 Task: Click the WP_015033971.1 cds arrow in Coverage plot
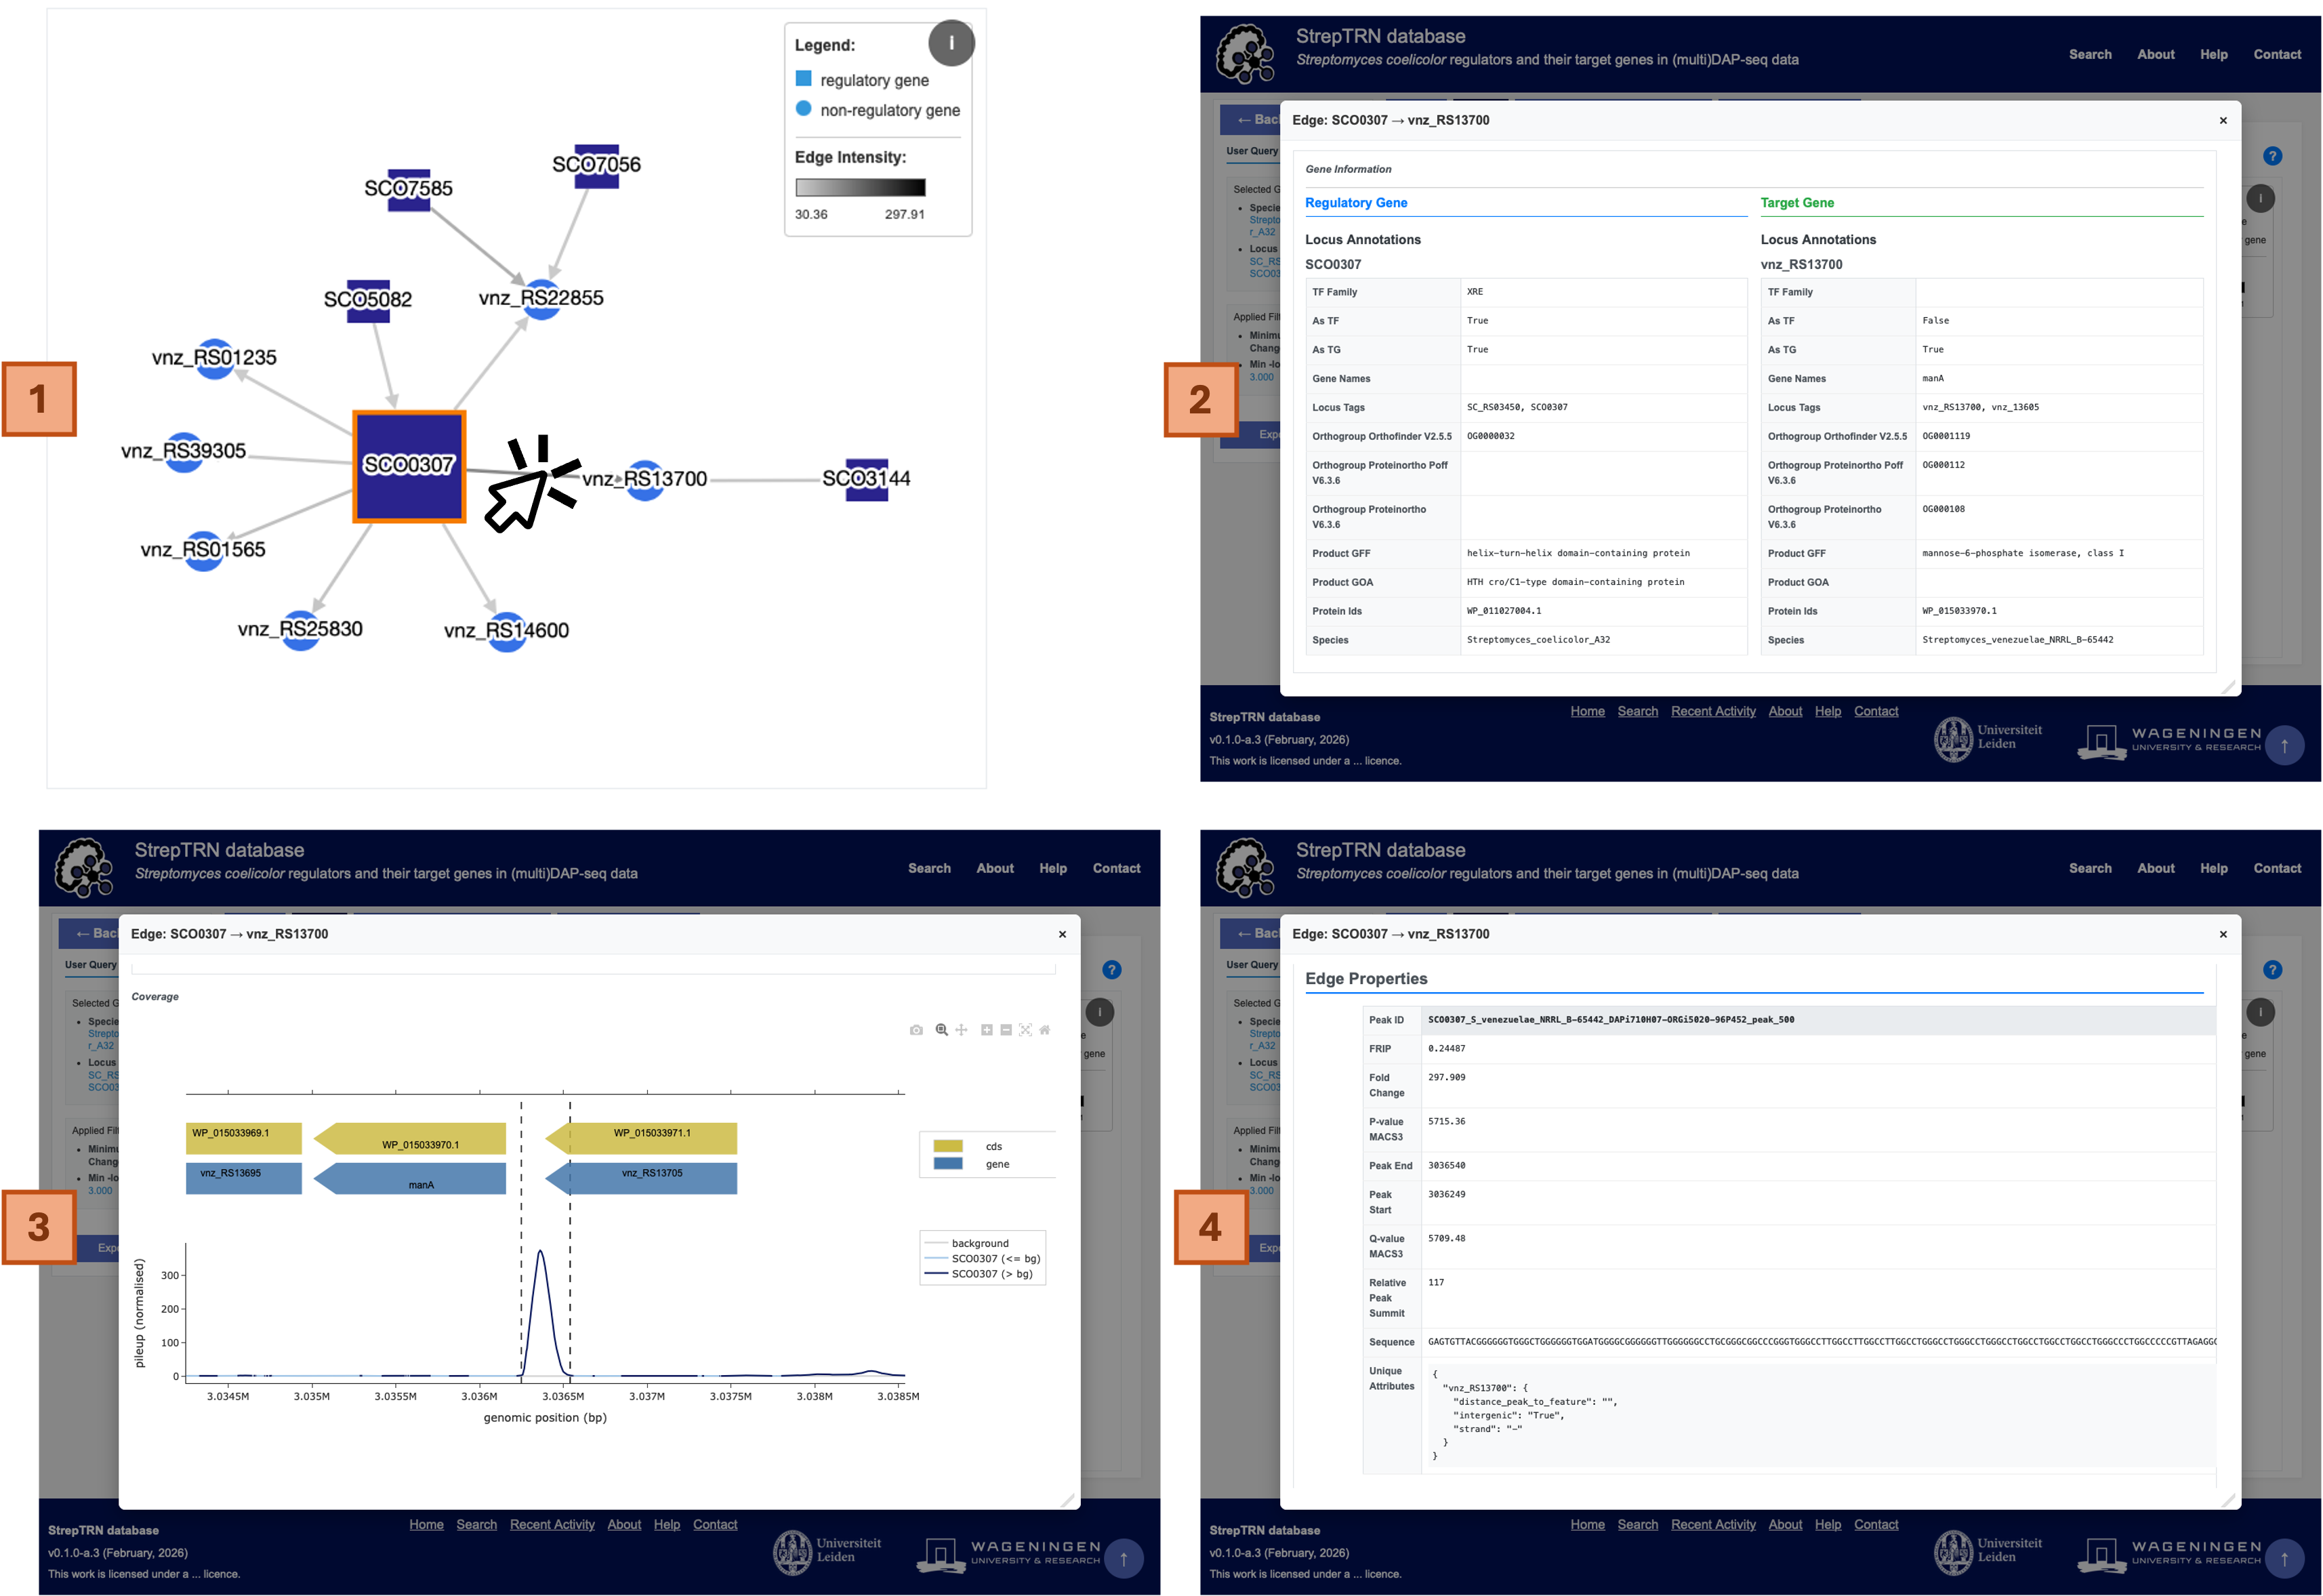tap(641, 1138)
